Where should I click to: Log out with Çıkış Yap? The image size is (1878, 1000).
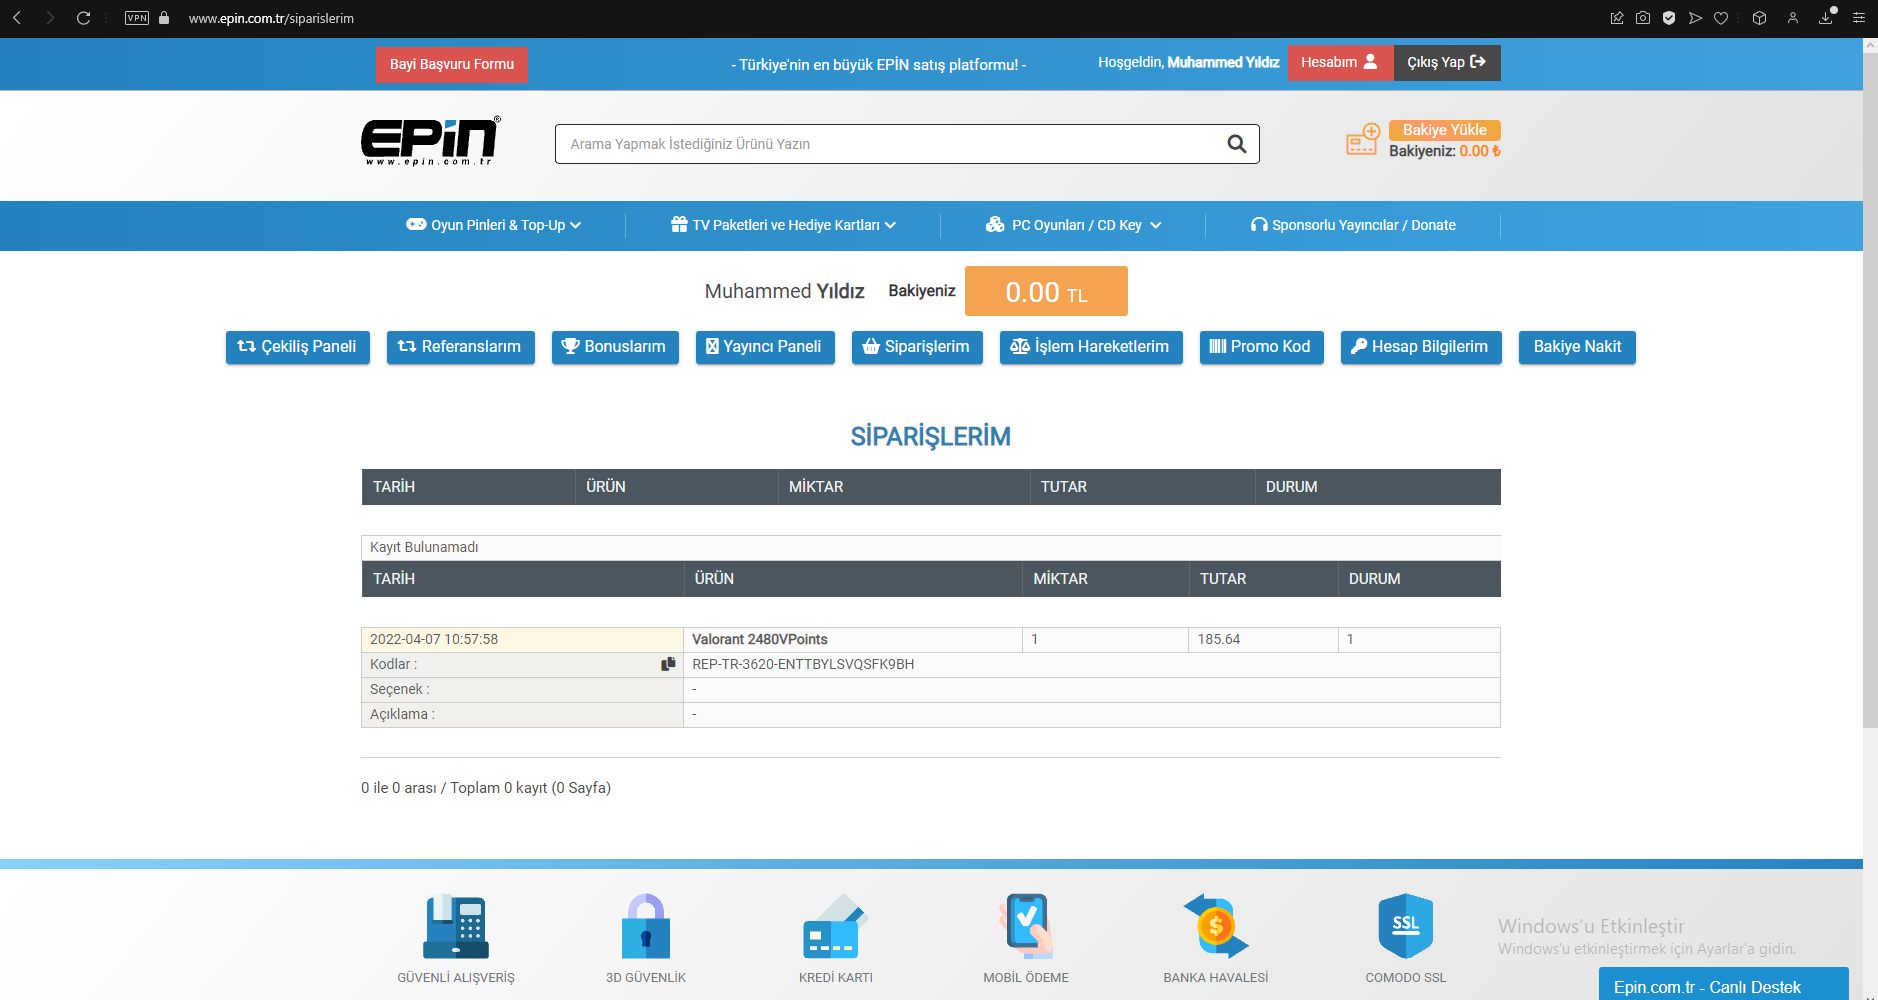pos(1447,63)
